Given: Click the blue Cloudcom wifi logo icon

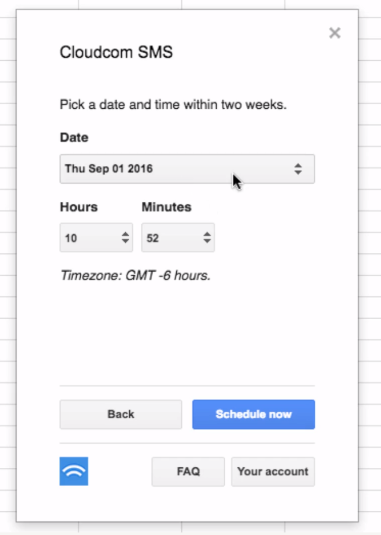Looking at the screenshot, I should coord(74,471).
